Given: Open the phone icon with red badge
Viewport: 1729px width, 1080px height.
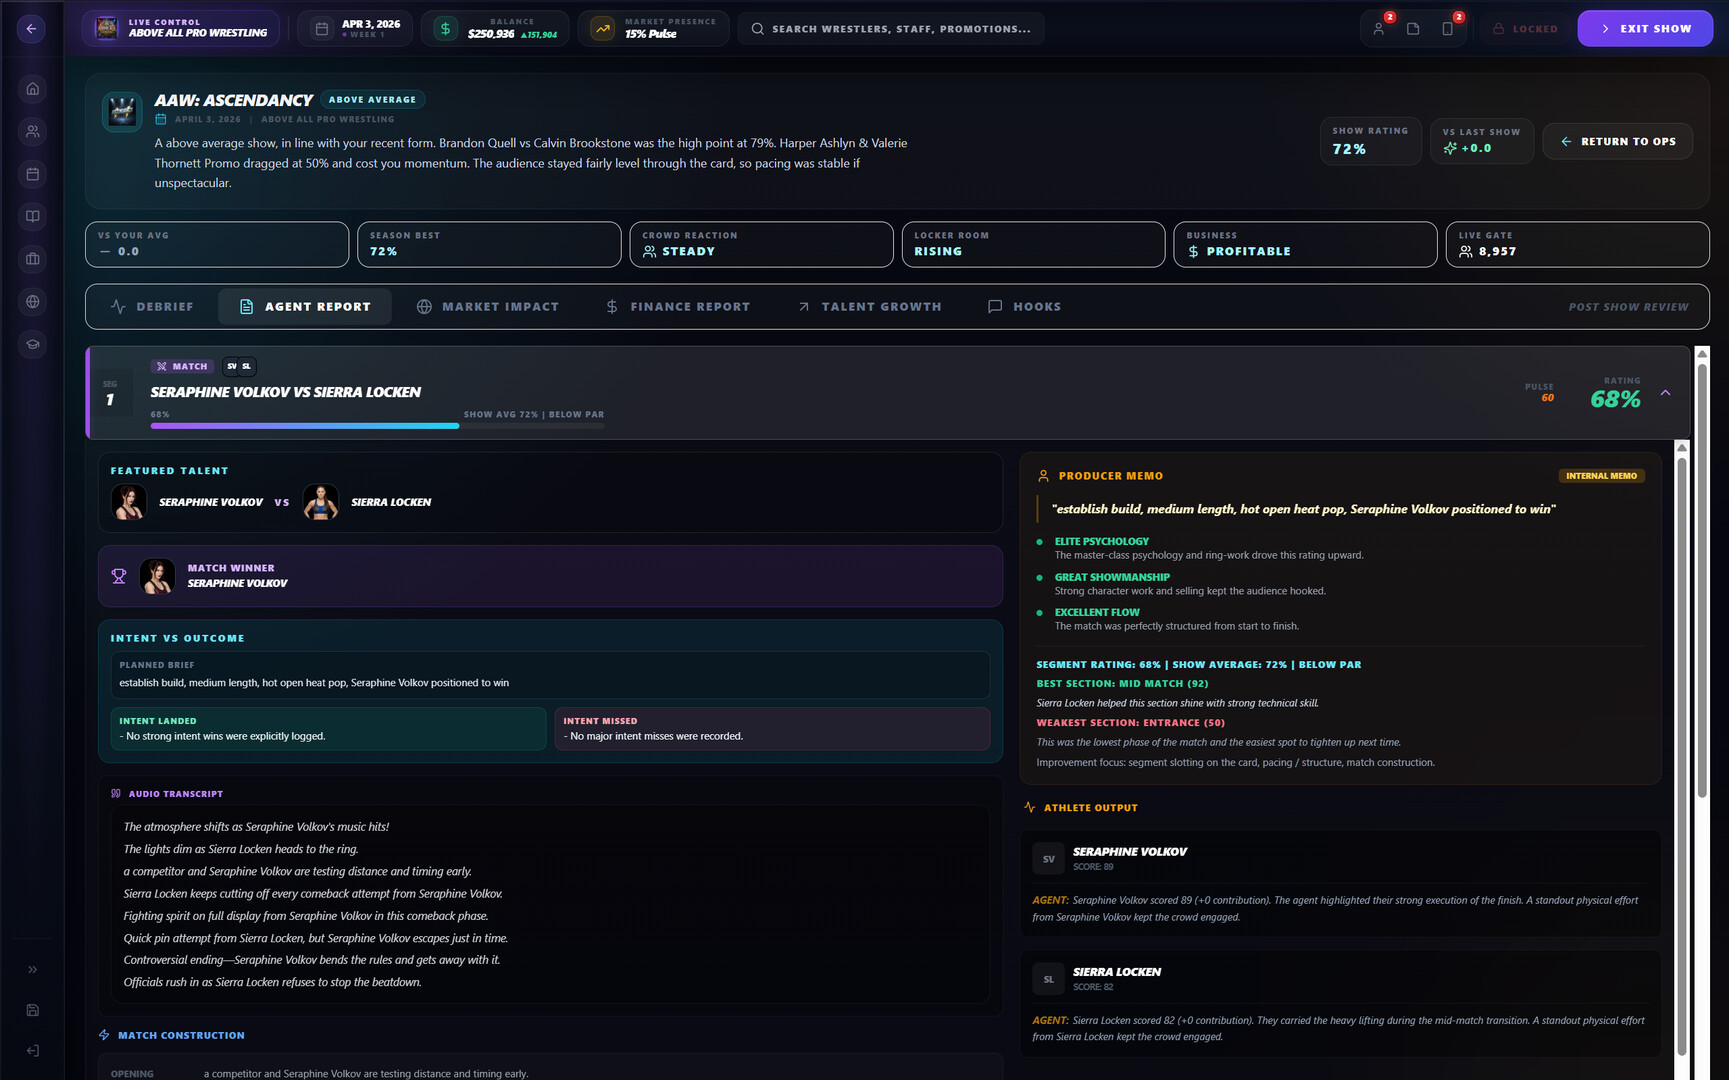Looking at the screenshot, I should point(1447,28).
